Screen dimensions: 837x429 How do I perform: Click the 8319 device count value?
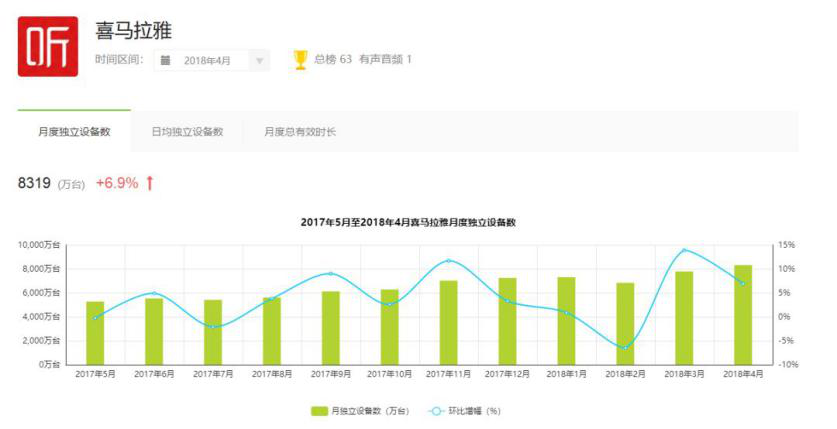(x=34, y=183)
